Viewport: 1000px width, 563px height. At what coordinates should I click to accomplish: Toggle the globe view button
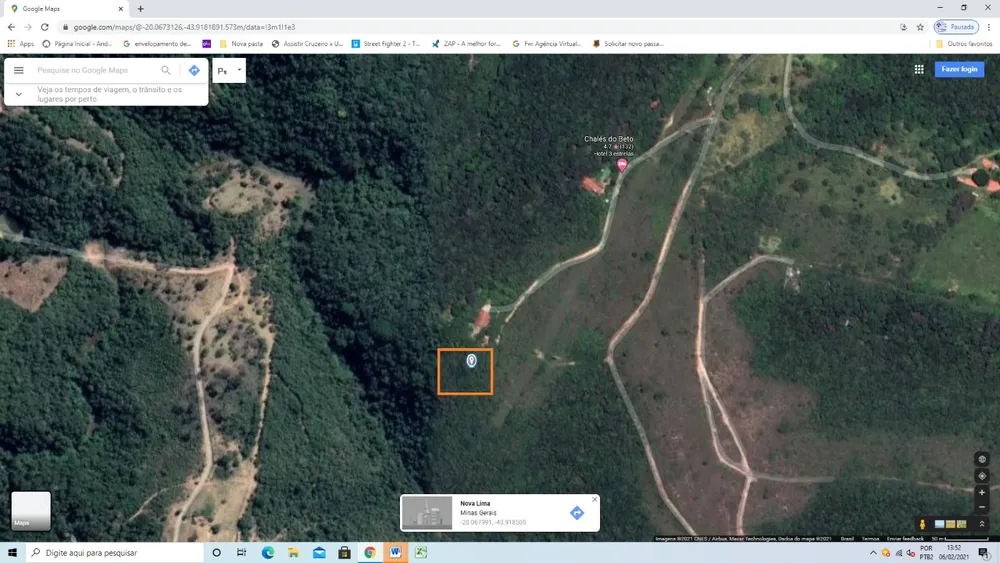[x=982, y=459]
